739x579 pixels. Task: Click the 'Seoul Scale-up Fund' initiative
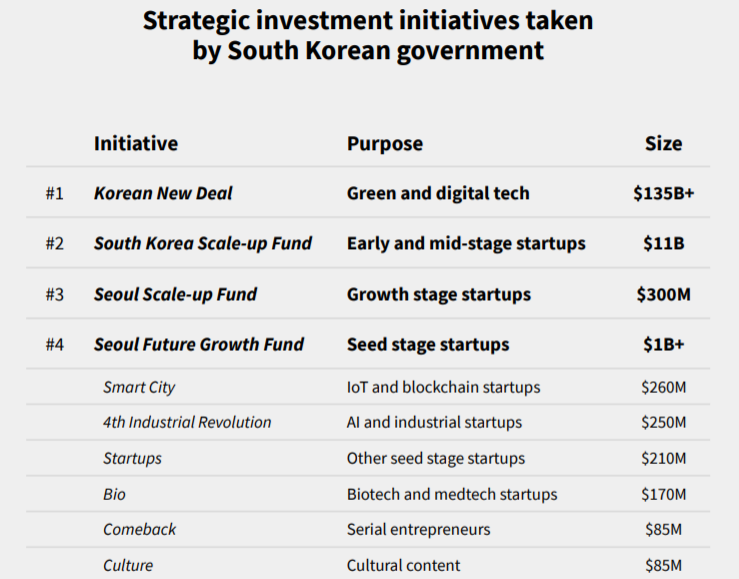tap(175, 294)
